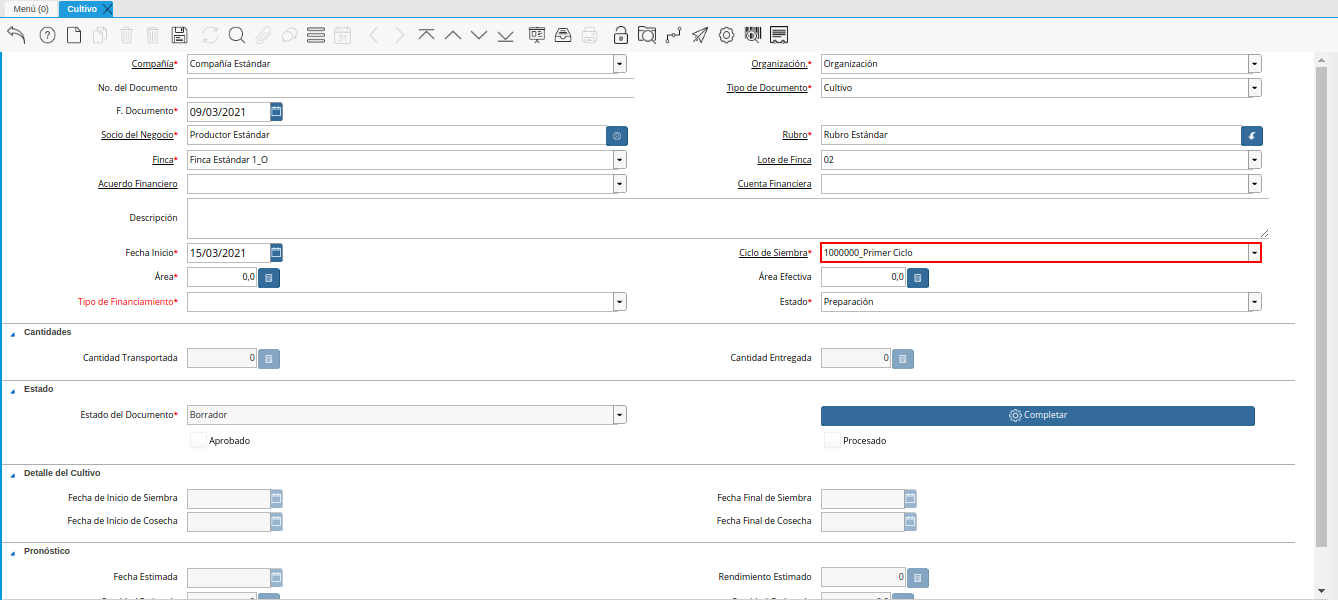This screenshot has width=1338, height=601.
Task: Collapse the Cantidades section
Action: [13, 333]
